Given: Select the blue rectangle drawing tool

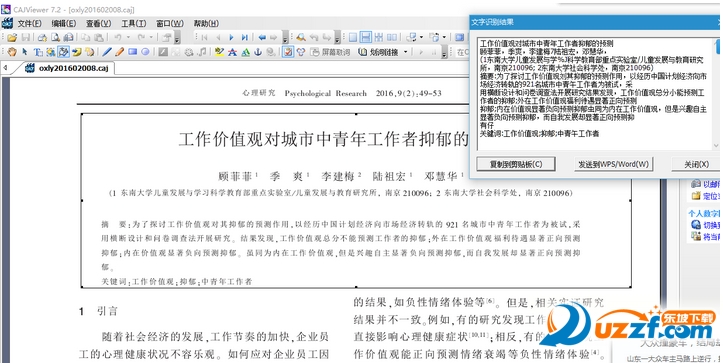Looking at the screenshot, I should click(x=133, y=52).
